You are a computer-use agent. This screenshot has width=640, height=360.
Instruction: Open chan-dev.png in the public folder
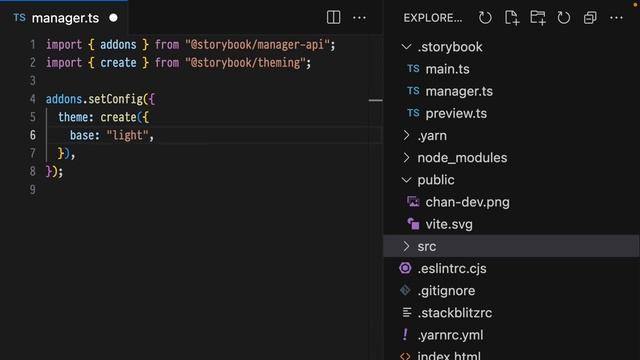click(467, 202)
